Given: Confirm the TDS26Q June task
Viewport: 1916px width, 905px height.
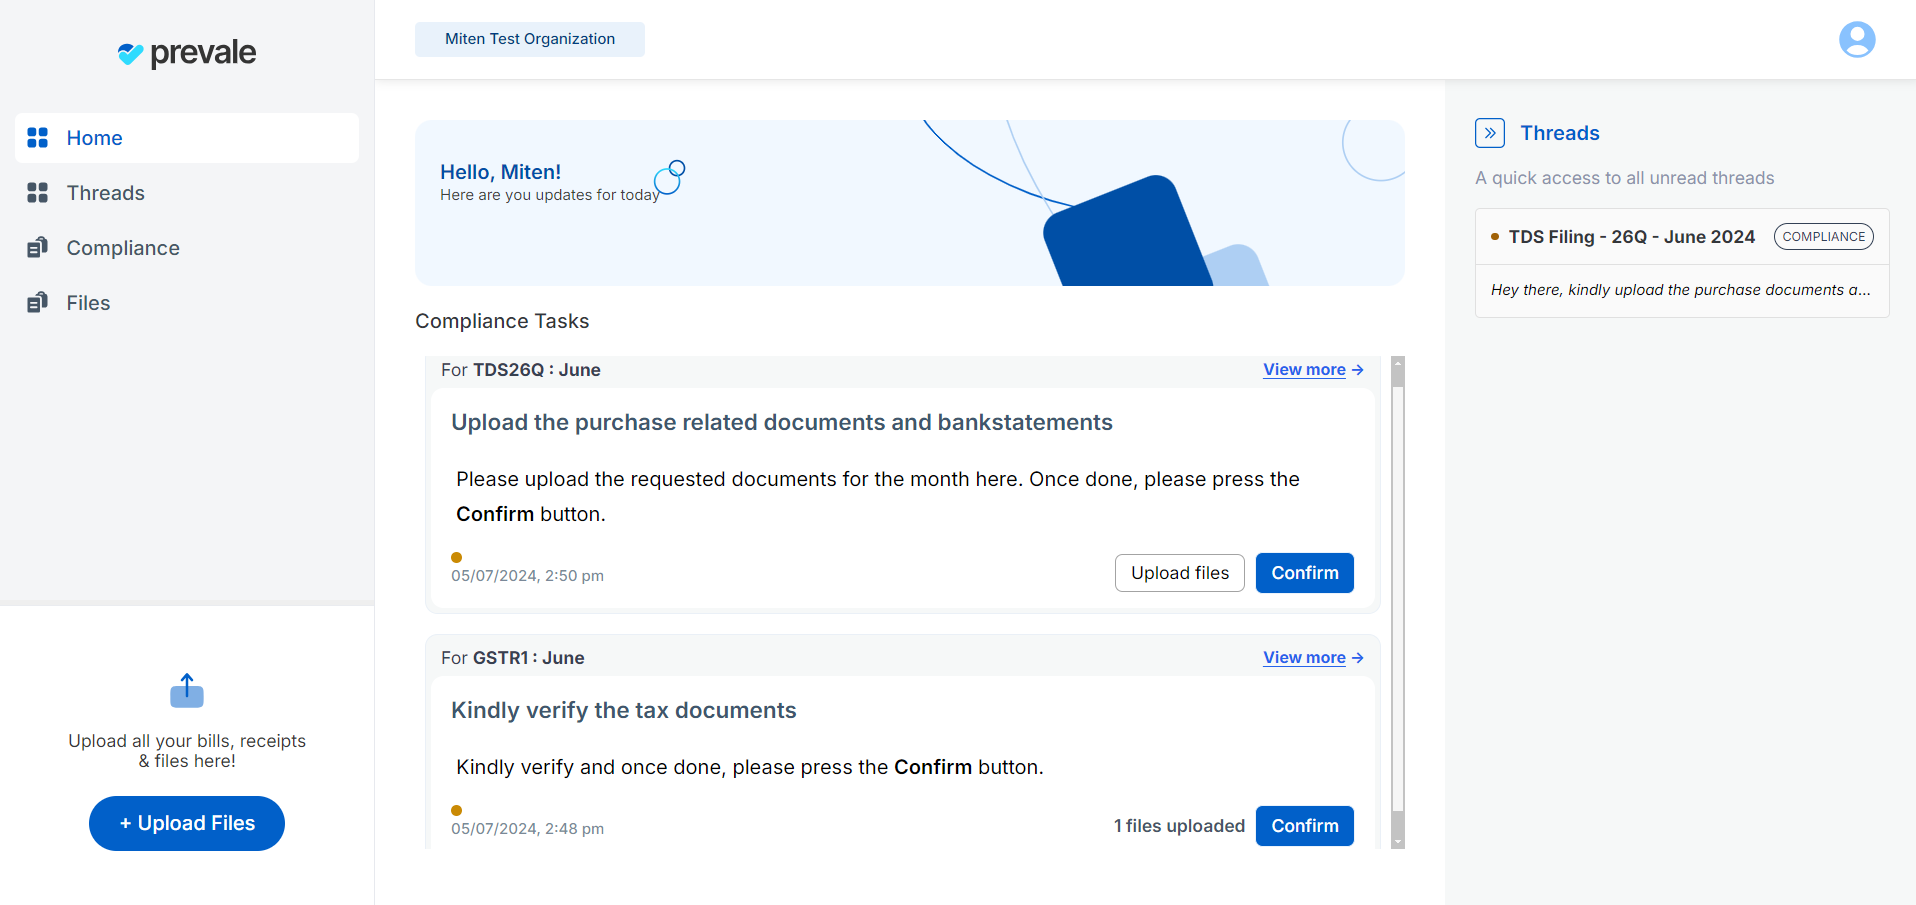Looking at the screenshot, I should point(1304,573).
